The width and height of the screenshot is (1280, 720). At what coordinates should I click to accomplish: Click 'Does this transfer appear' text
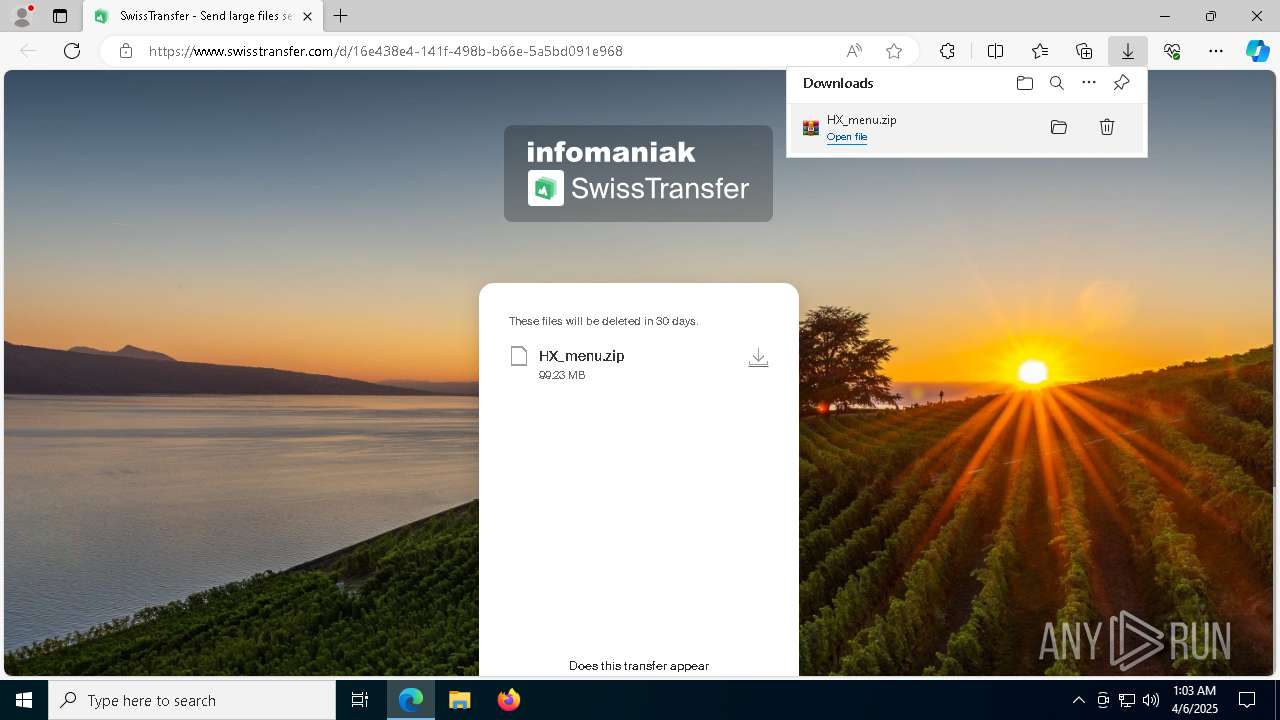[x=639, y=666]
